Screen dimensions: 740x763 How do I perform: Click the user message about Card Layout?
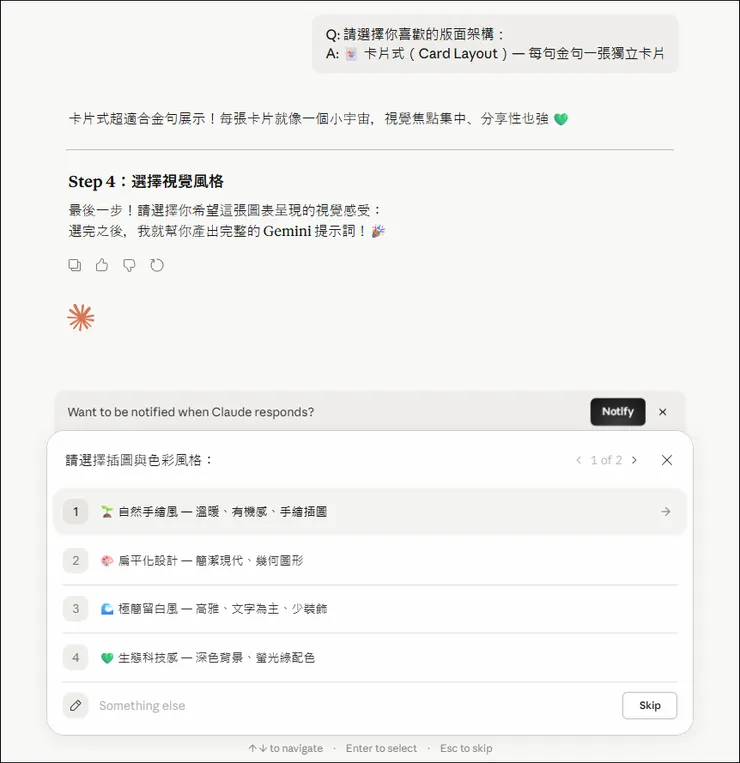point(495,44)
